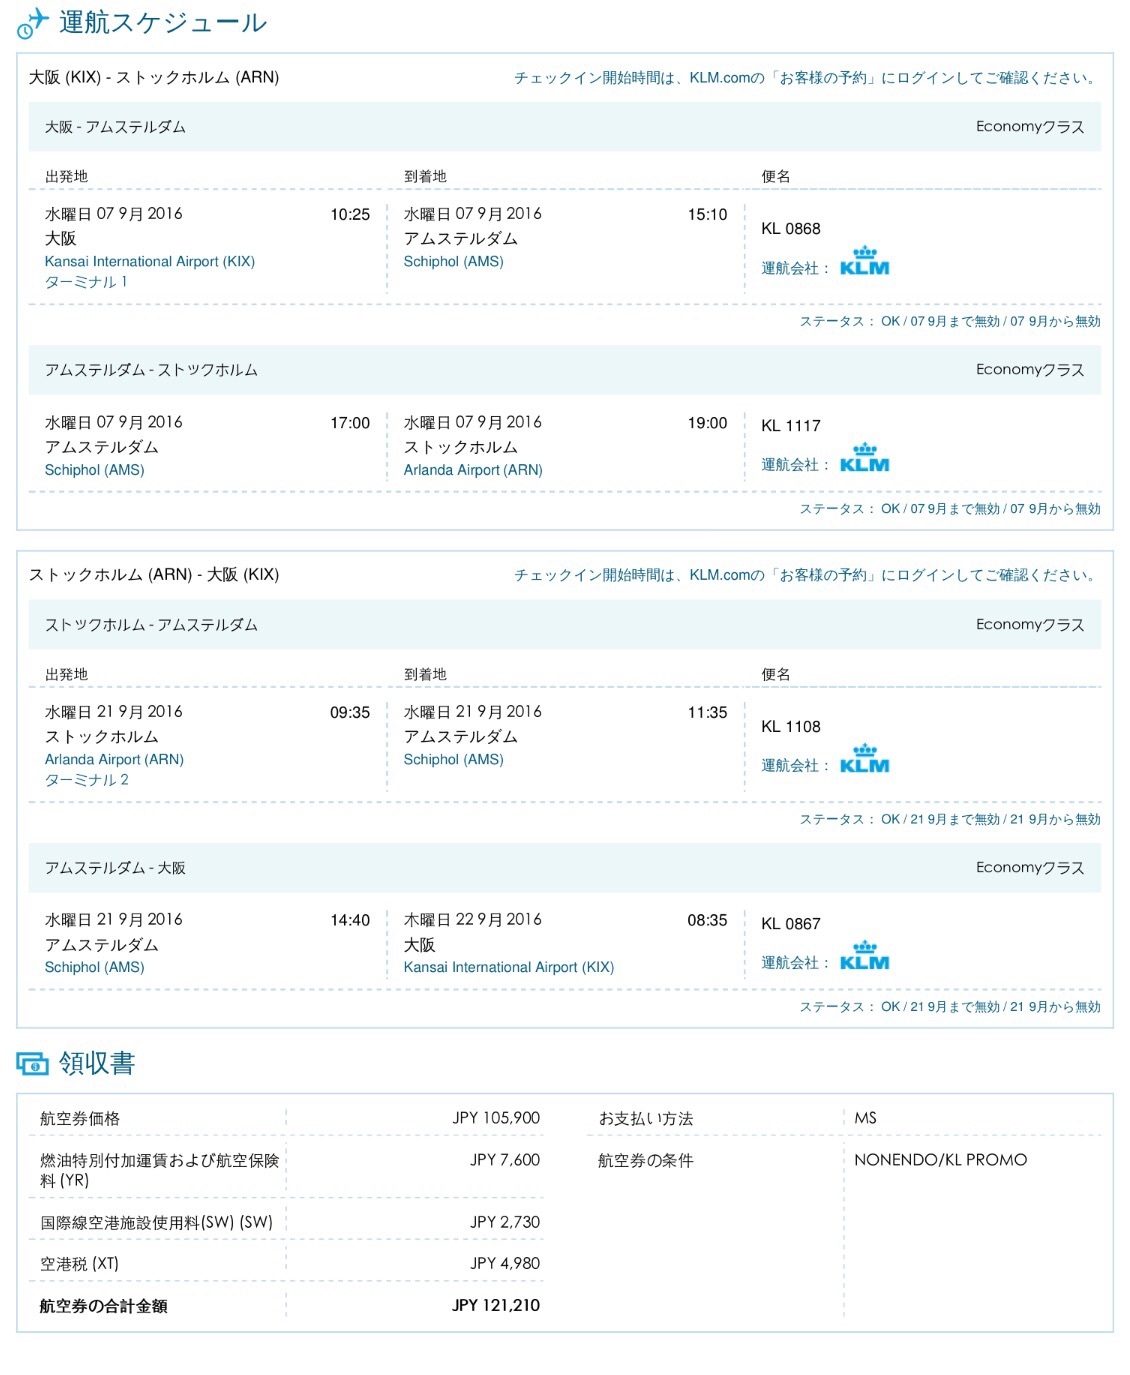This screenshot has height=1375, width=1130.
Task: Click the ターミナル 1 terminal link
Action: (x=86, y=282)
